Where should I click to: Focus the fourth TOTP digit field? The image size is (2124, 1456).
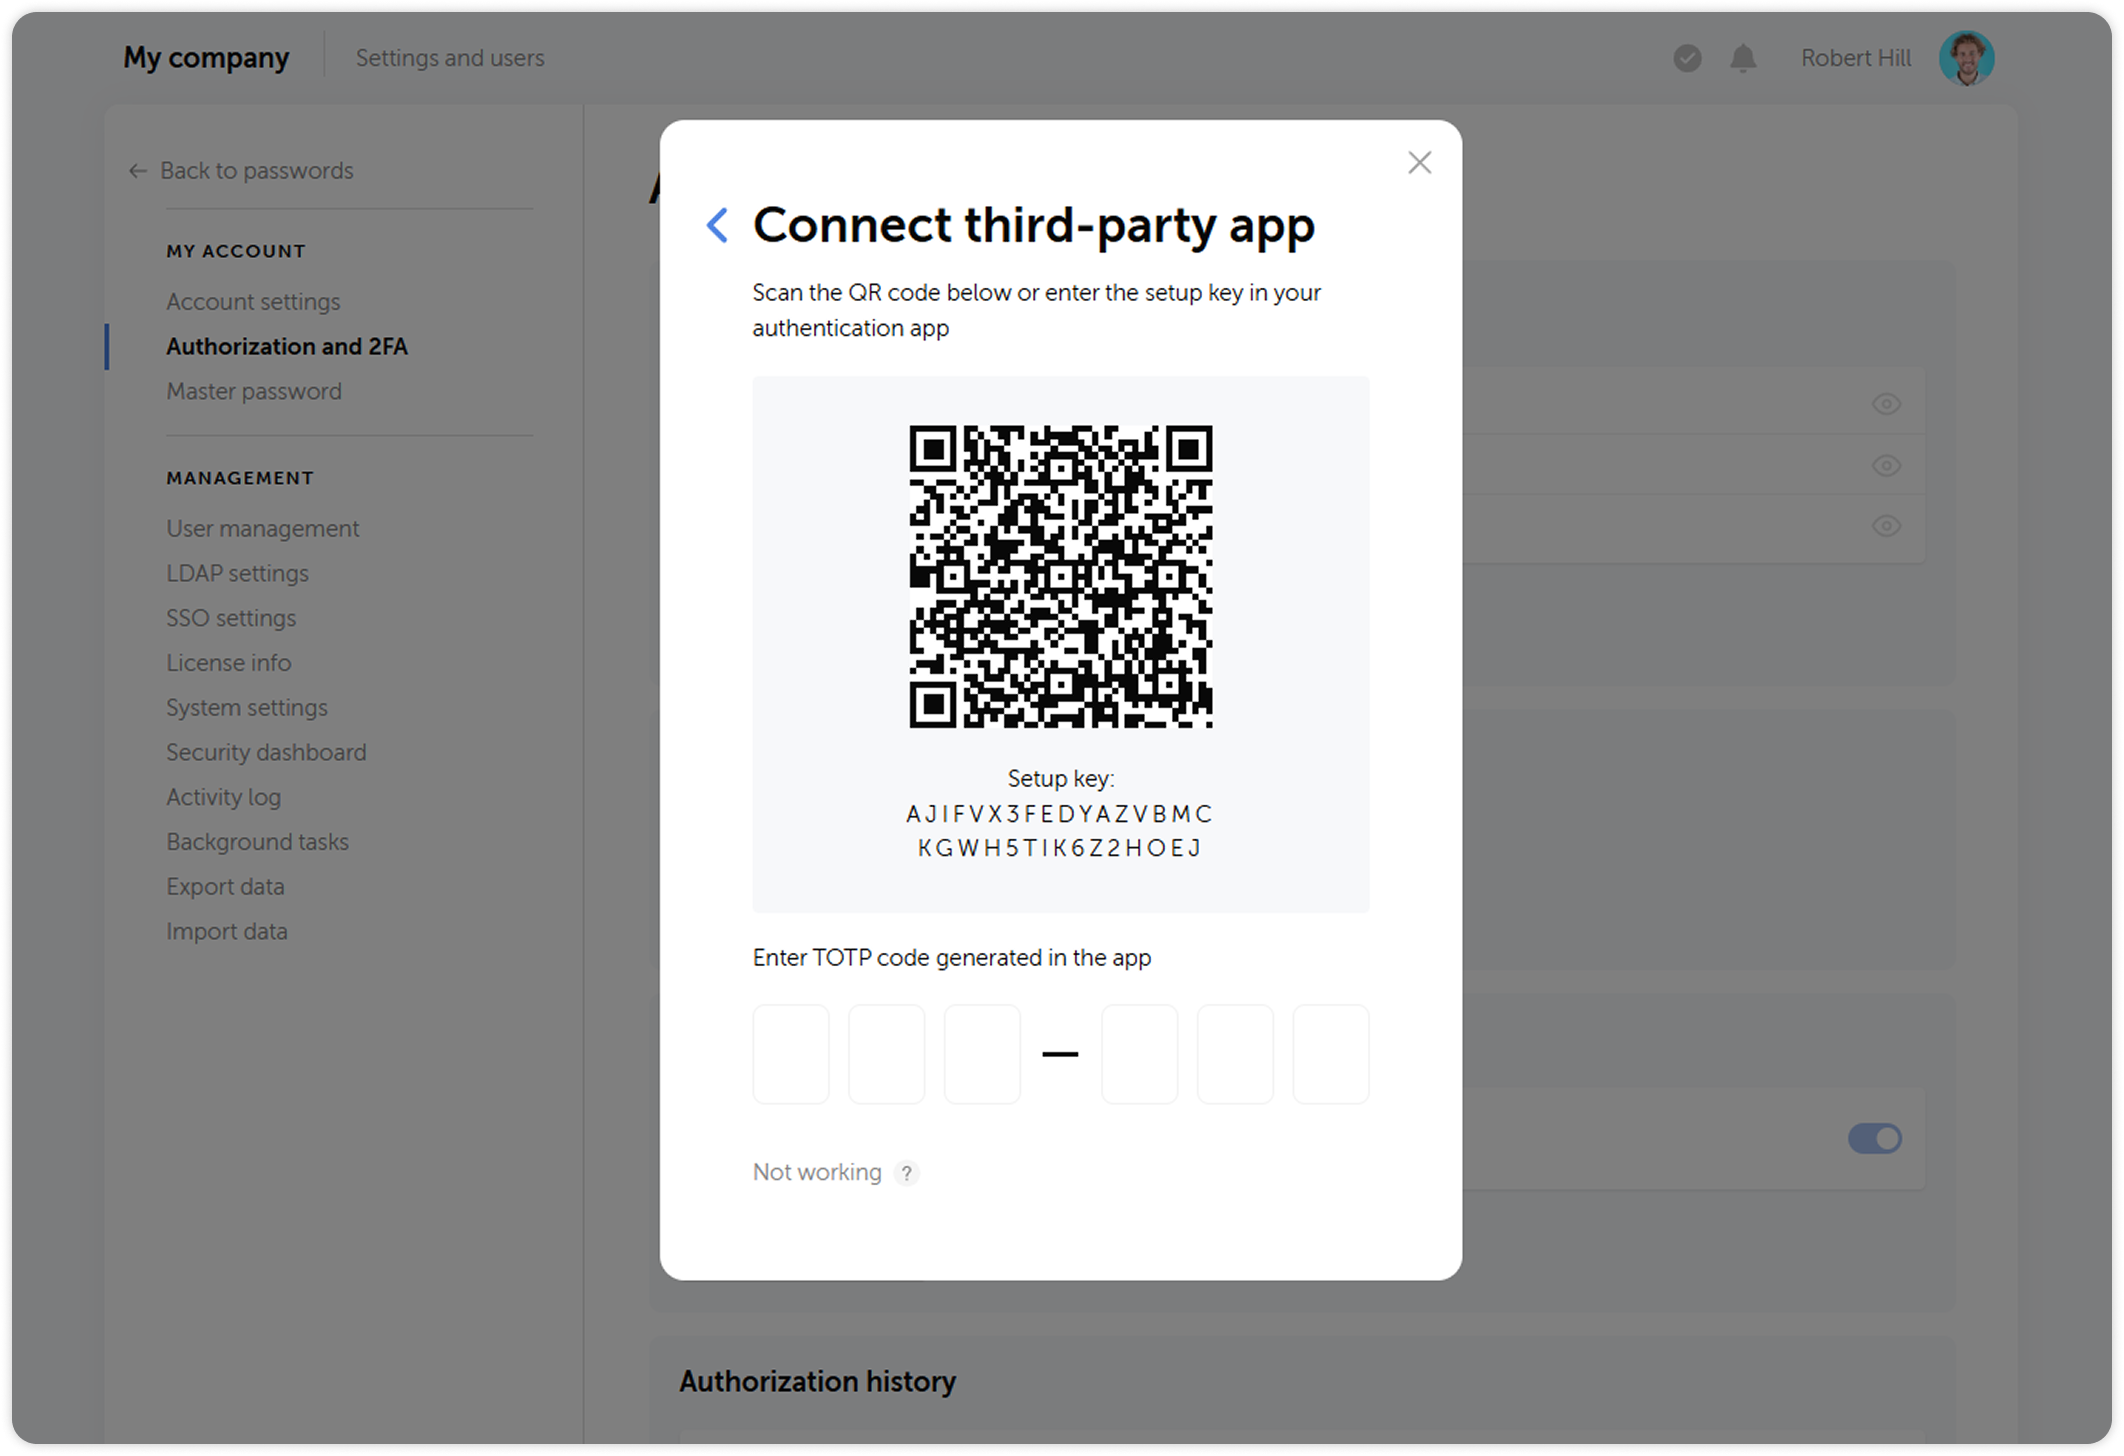pos(1139,1054)
